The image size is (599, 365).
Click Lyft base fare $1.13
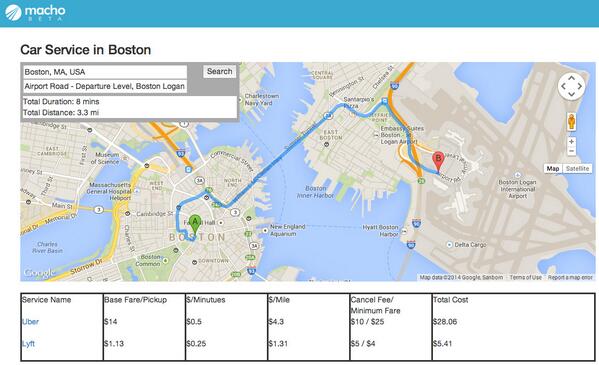click(114, 344)
